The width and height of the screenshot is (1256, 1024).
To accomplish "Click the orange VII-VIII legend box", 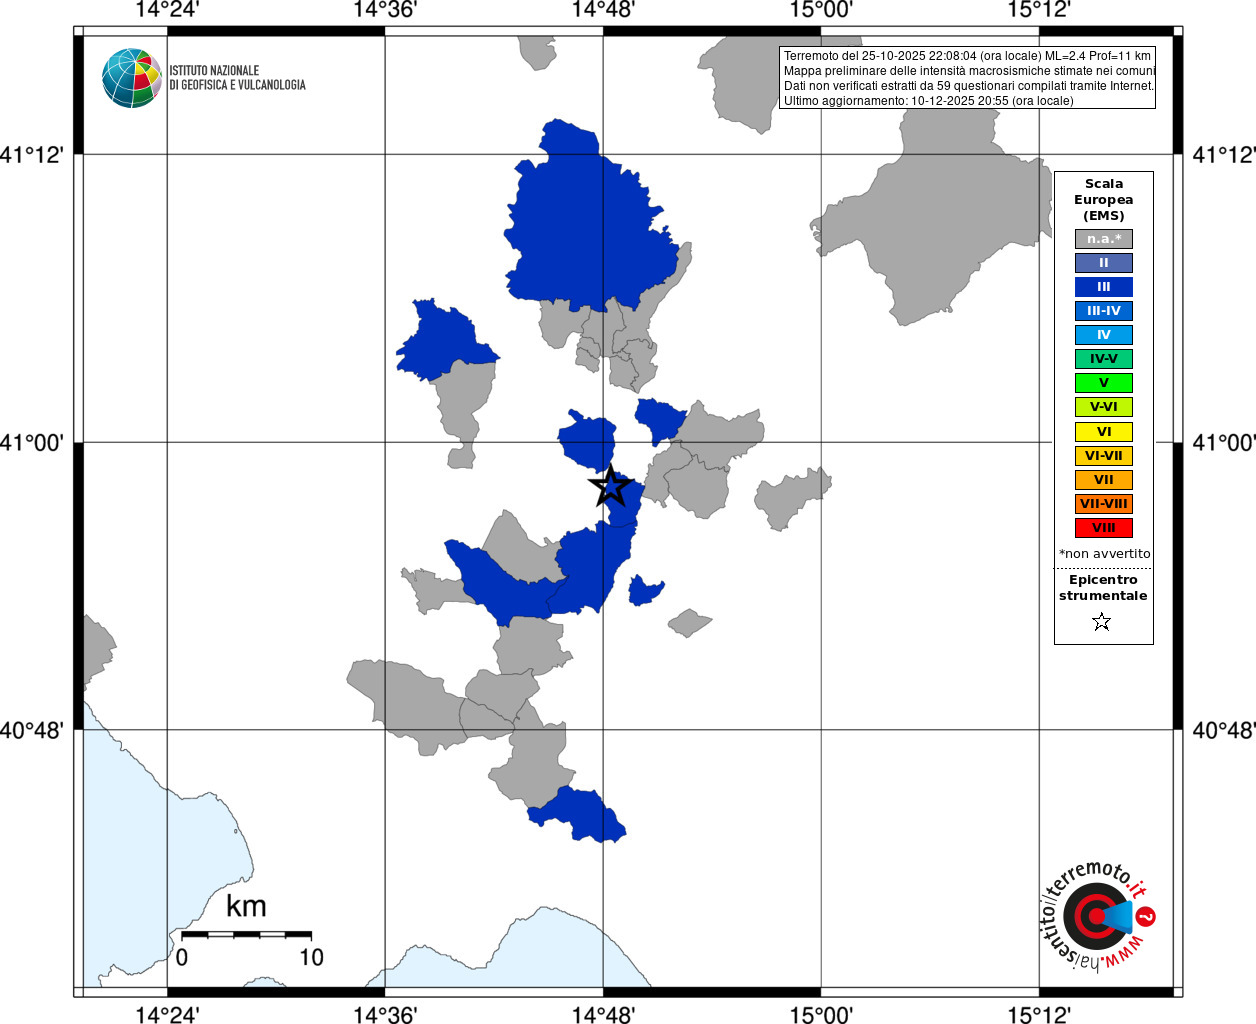I will tap(1104, 504).
